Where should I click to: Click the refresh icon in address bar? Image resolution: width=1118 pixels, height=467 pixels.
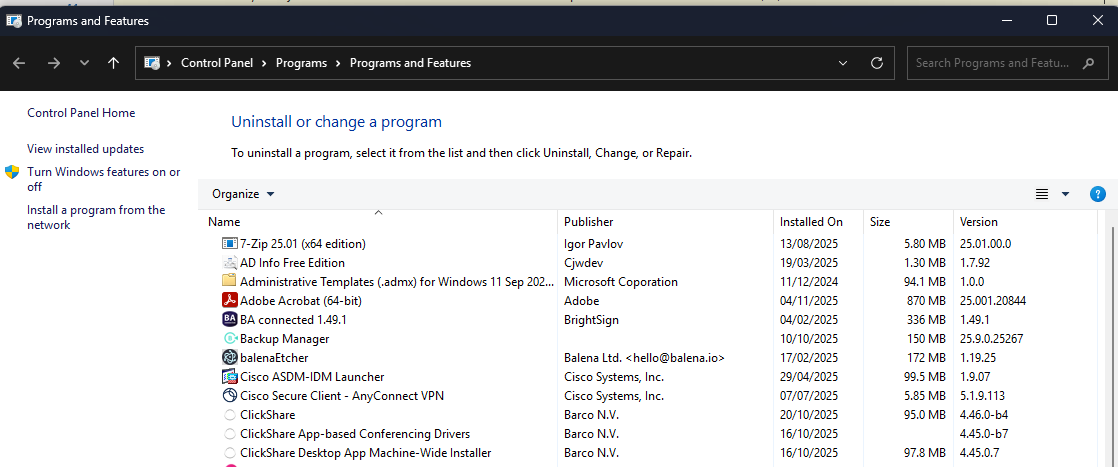pyautogui.click(x=877, y=63)
